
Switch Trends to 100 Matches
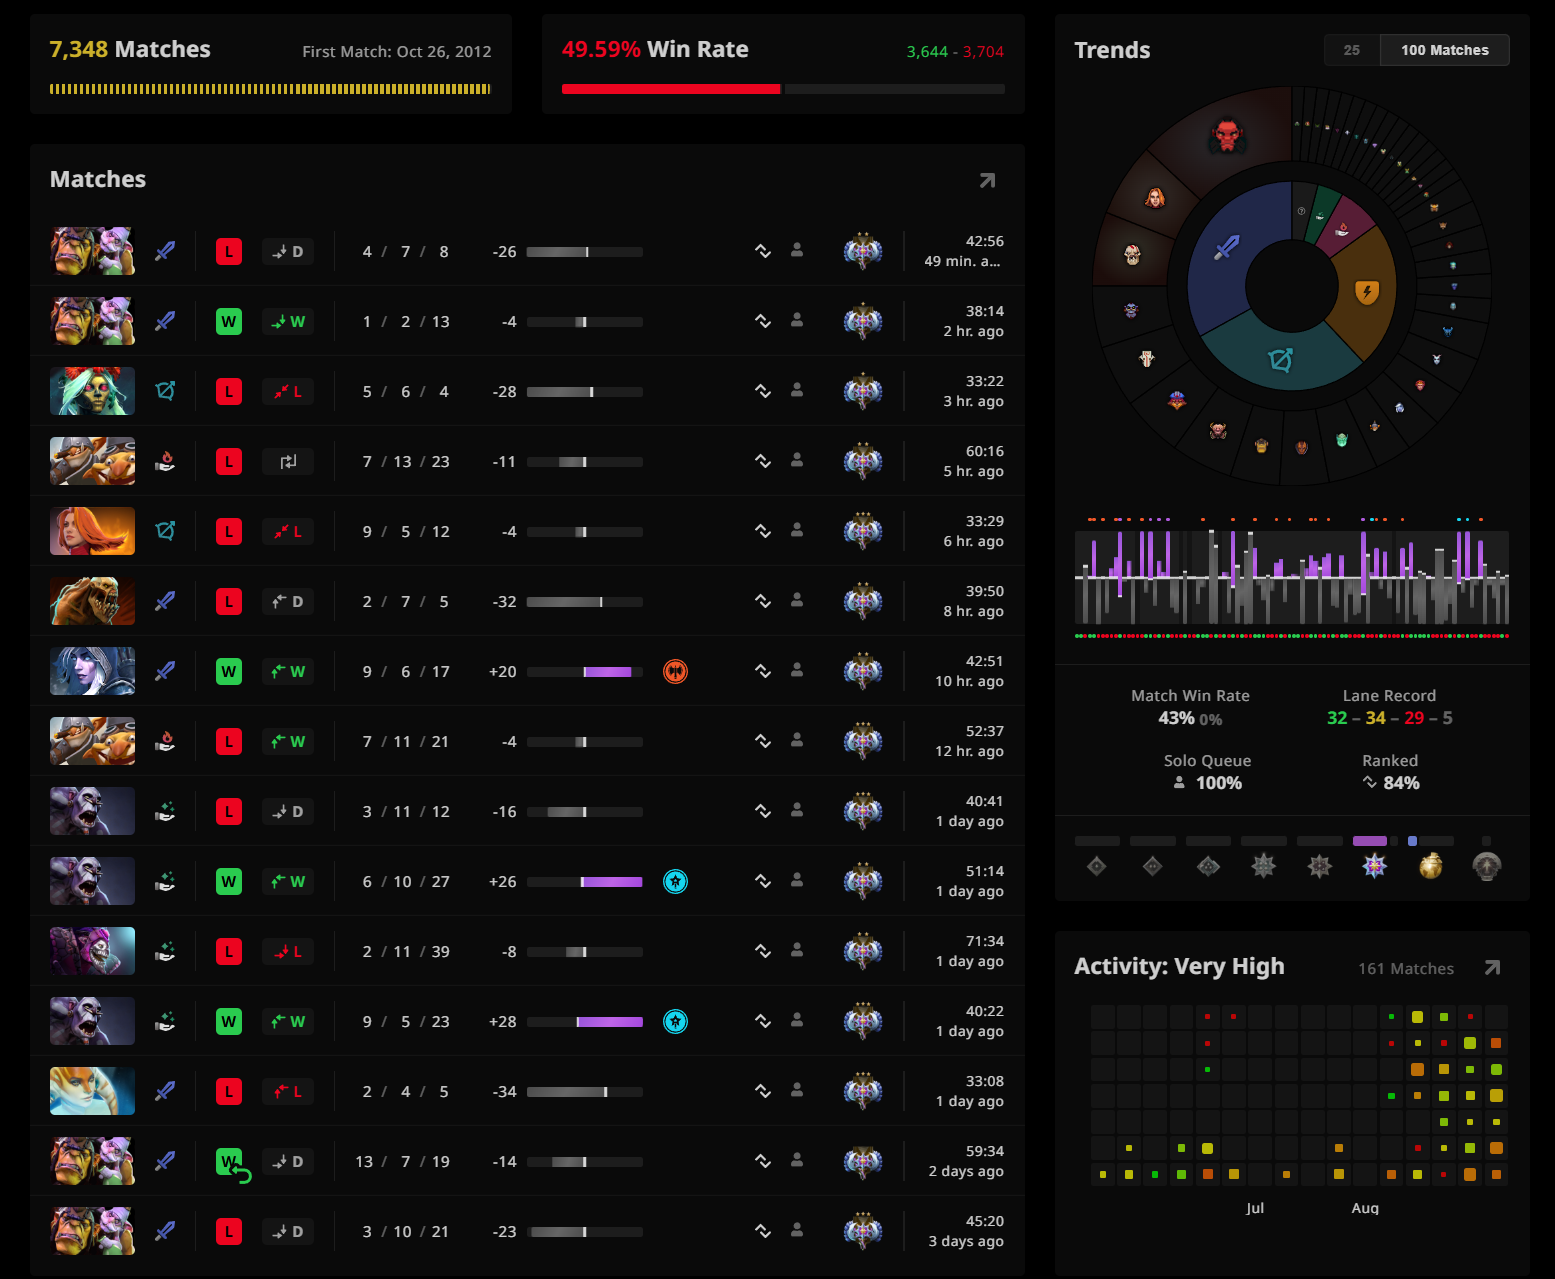[1445, 50]
